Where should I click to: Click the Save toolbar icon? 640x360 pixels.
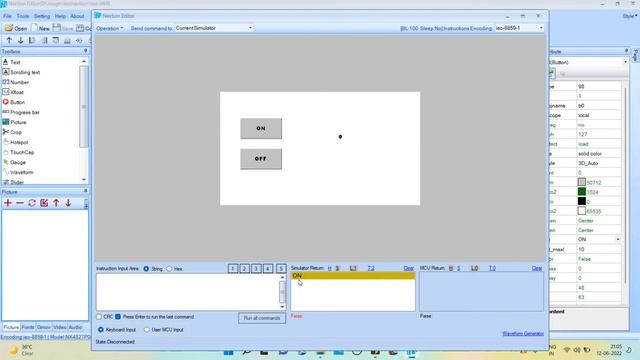[63, 28]
